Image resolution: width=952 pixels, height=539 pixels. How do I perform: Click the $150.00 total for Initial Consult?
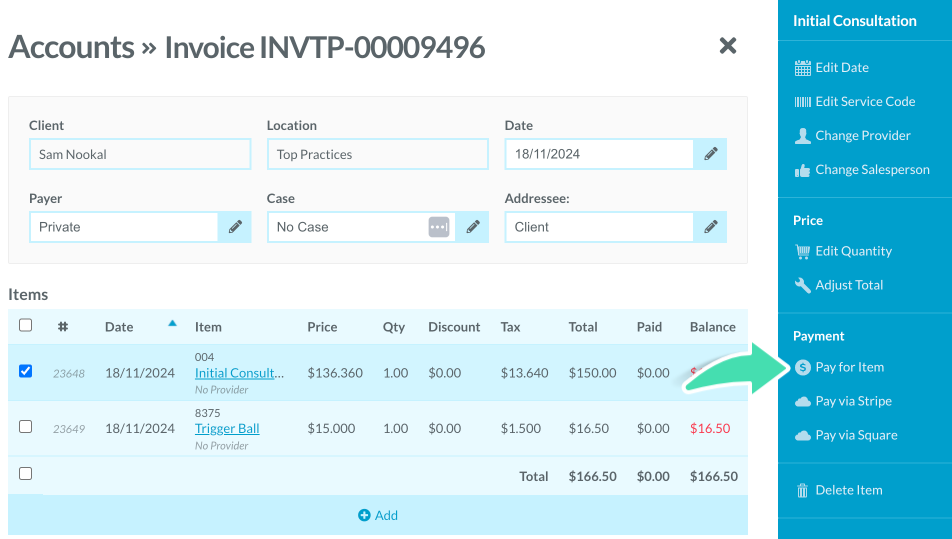click(593, 373)
